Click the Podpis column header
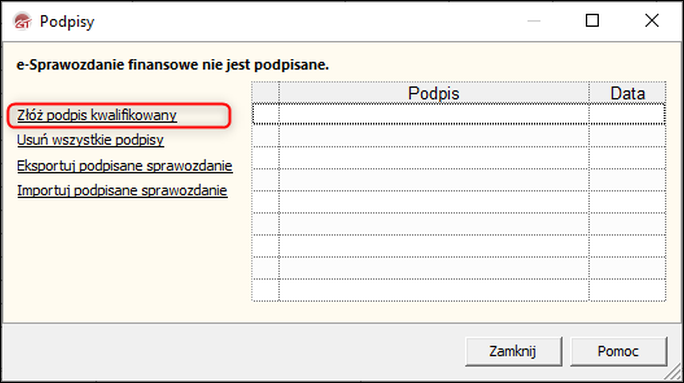This screenshot has width=684, height=383. 434,93
